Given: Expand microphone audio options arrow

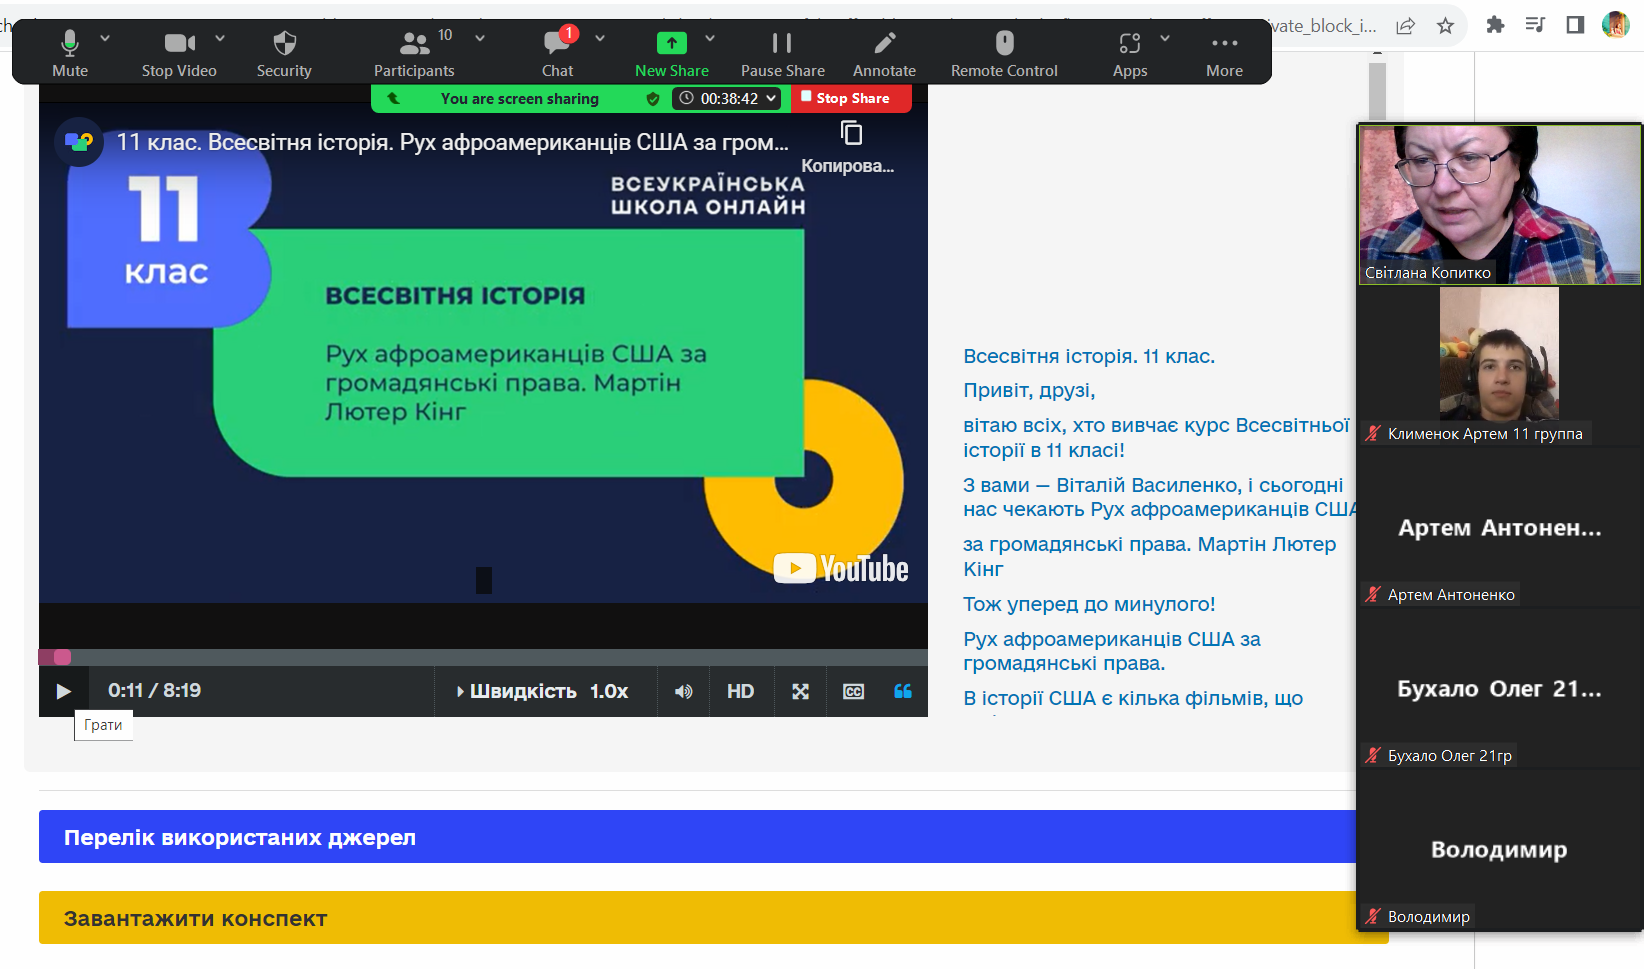Looking at the screenshot, I should 105,38.
